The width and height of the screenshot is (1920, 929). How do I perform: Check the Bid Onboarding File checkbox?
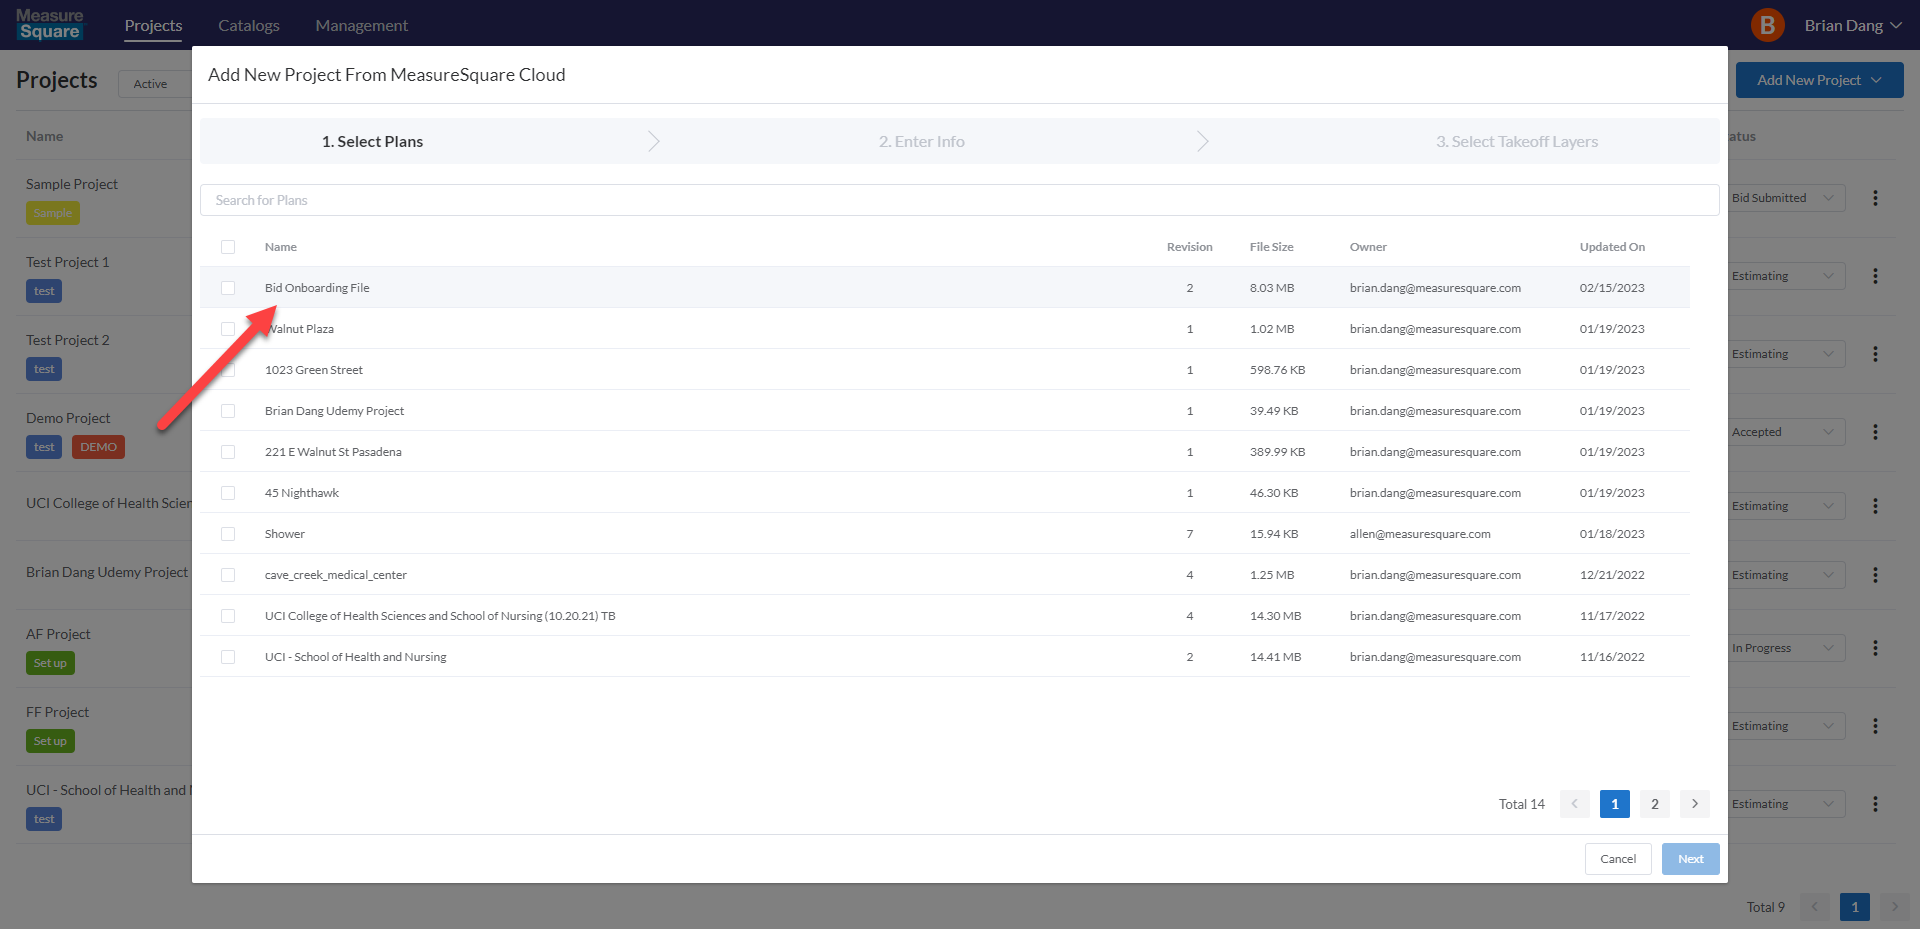click(228, 288)
